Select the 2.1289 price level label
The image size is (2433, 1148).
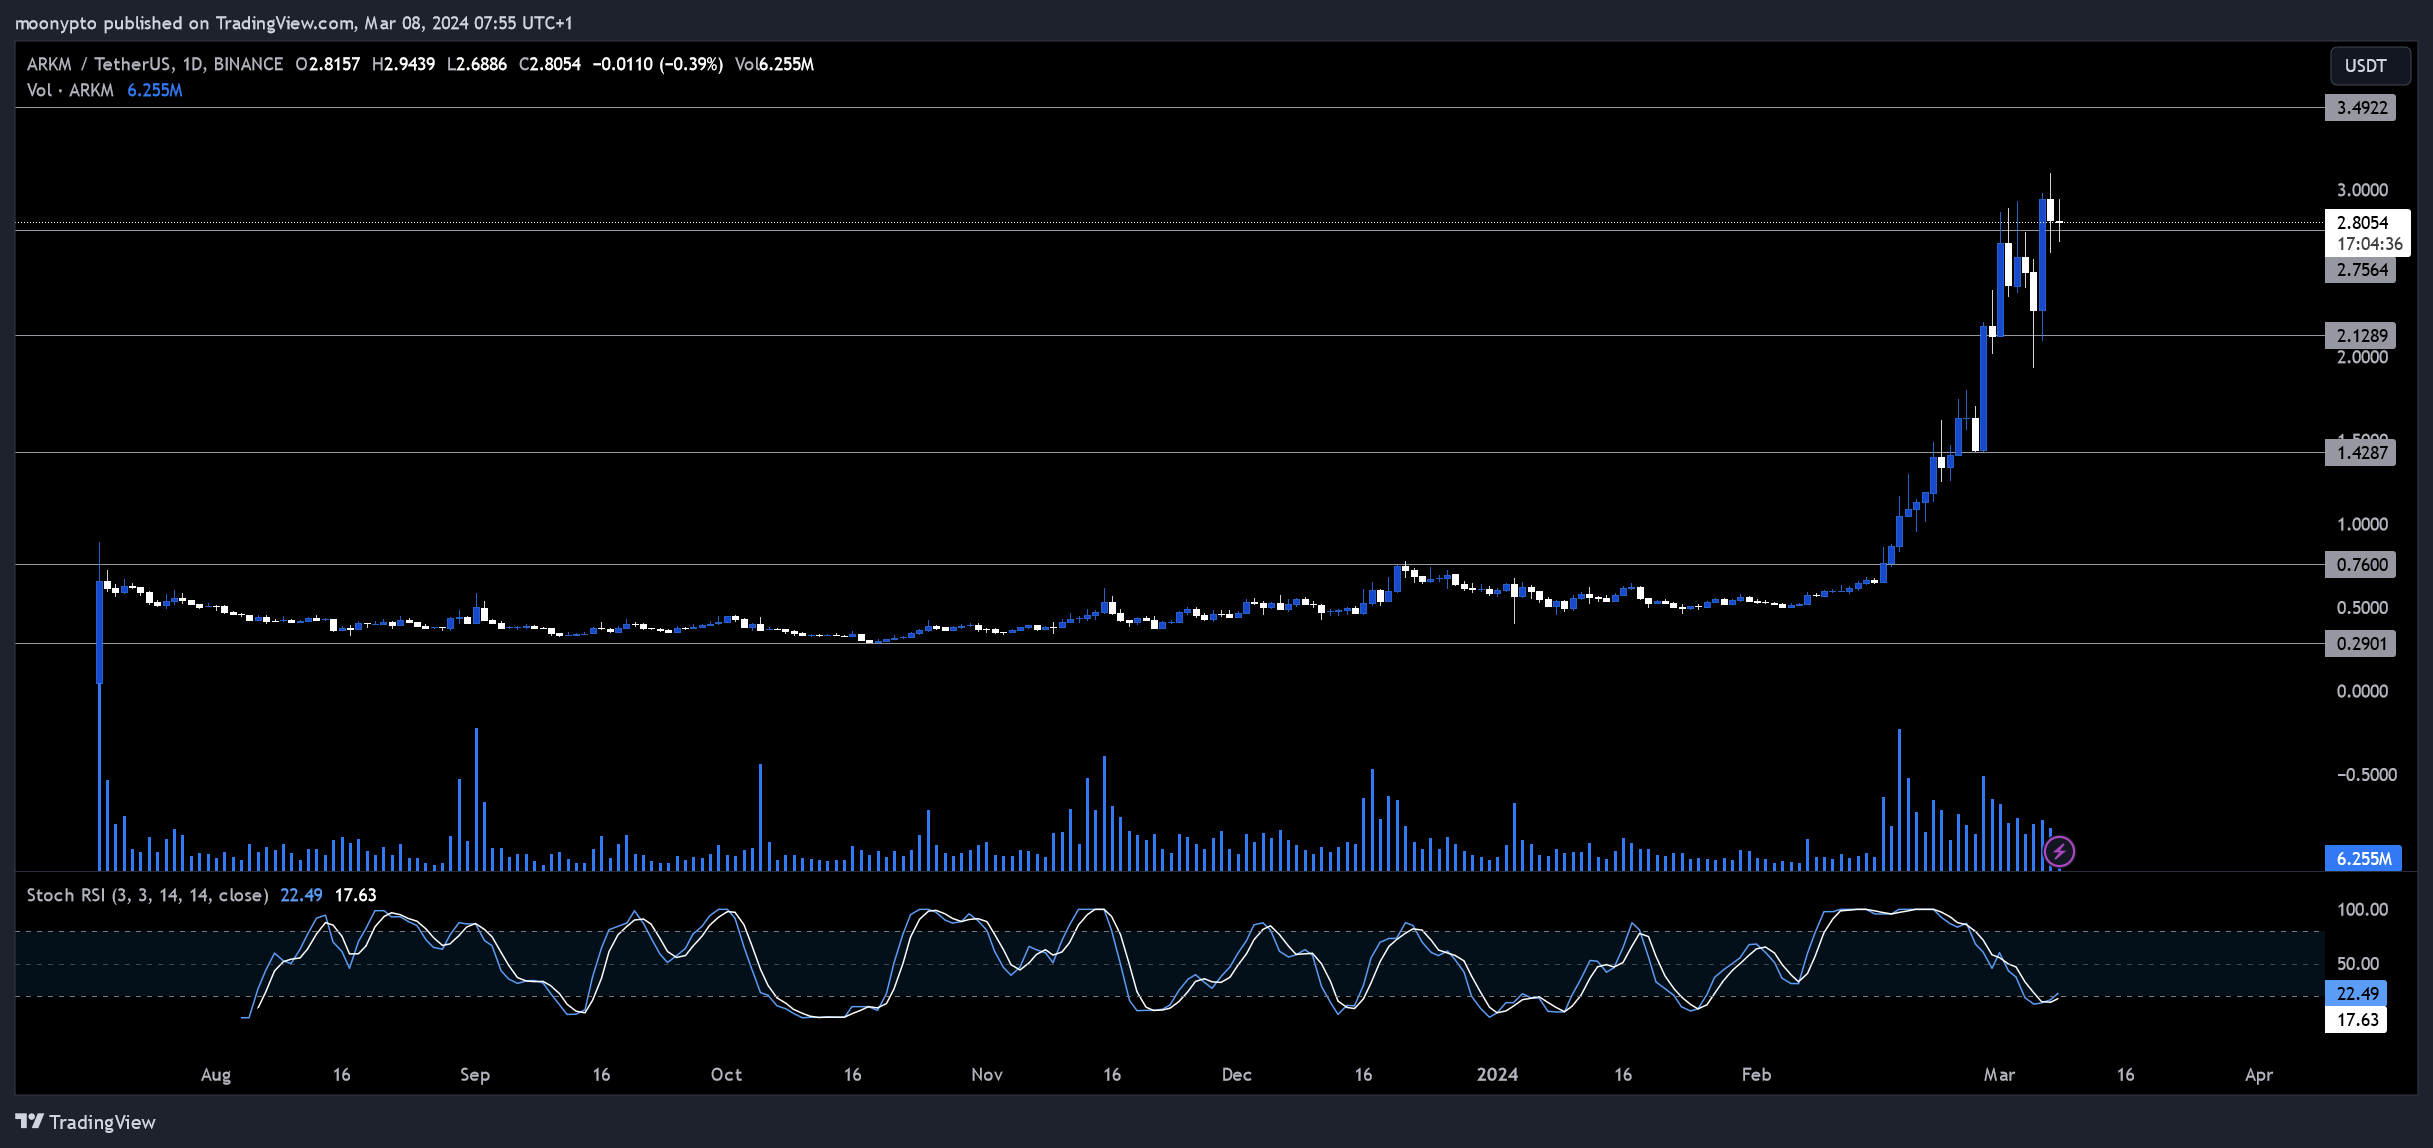(x=2361, y=336)
